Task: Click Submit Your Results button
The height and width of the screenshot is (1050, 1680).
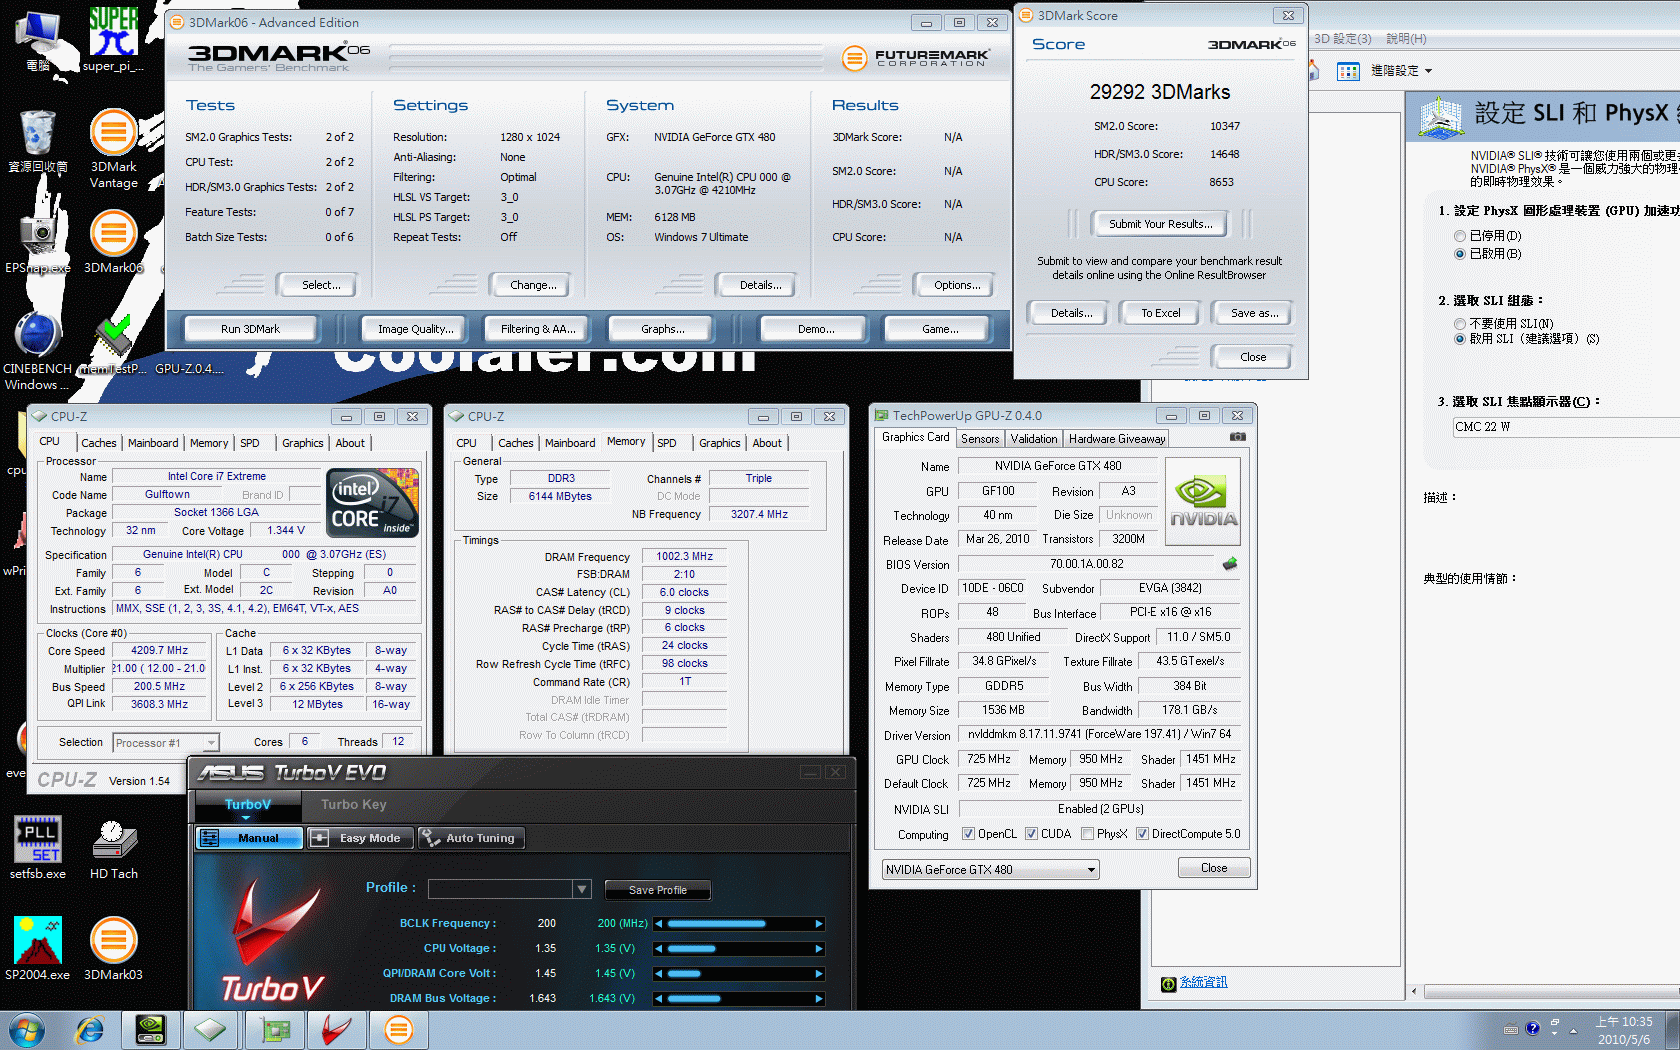Action: (1160, 224)
